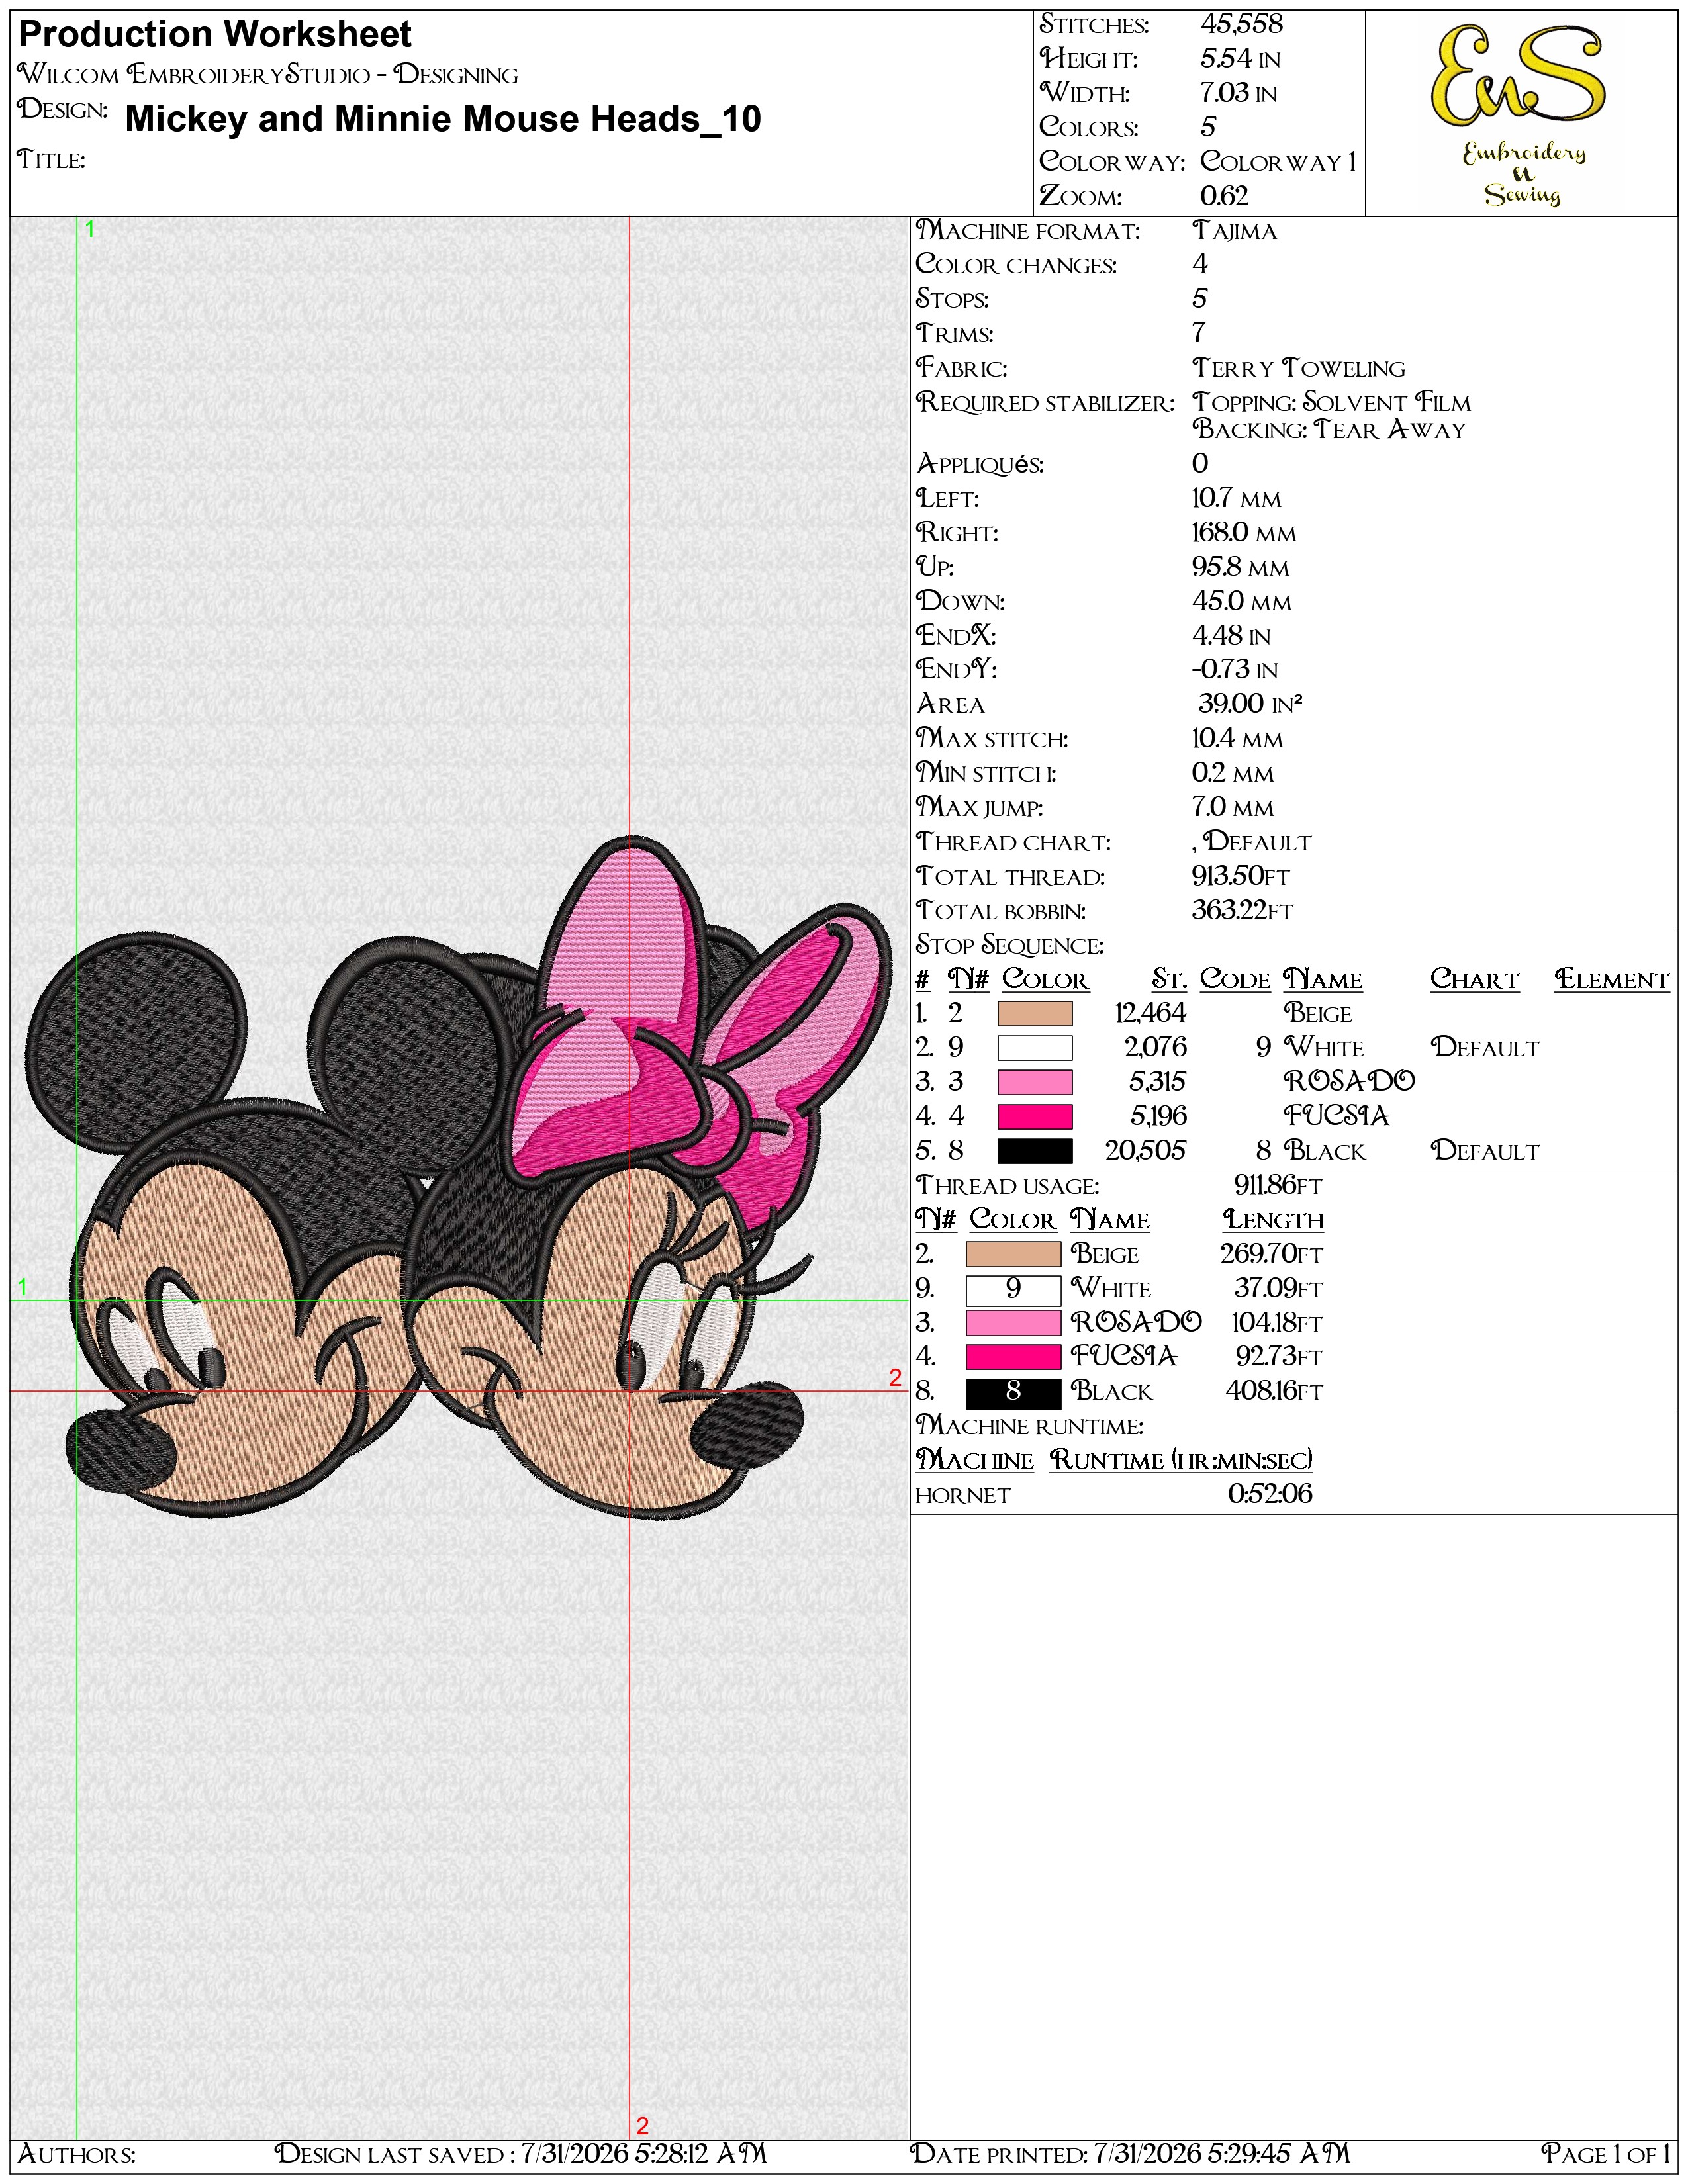This screenshot has height=2184, width=1688.
Task: Select the "Hornet" machine name
Action: pyautogui.click(x=963, y=1495)
